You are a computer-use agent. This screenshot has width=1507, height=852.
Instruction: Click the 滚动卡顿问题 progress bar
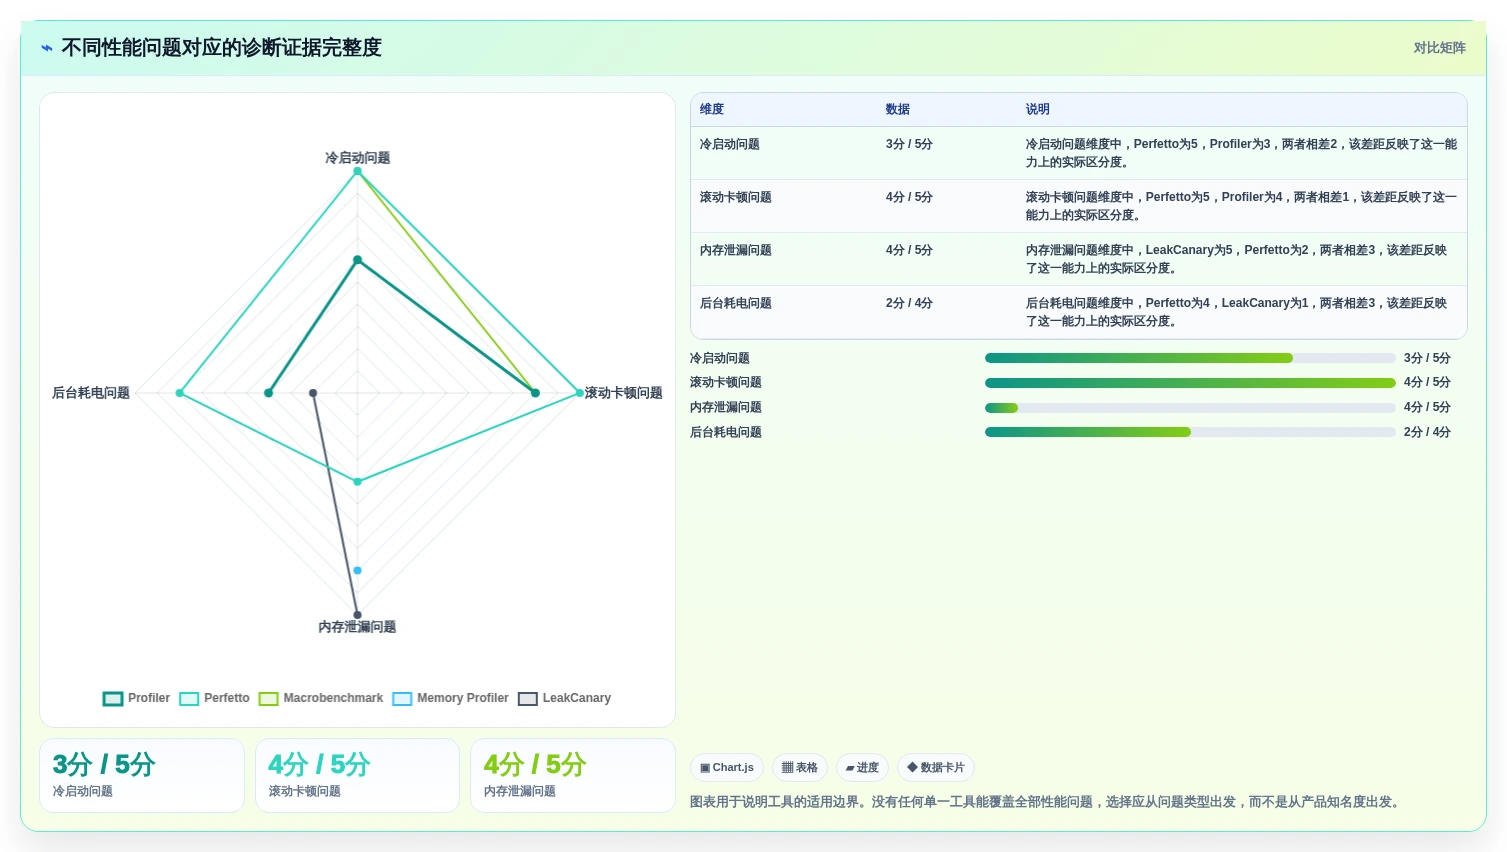click(1190, 383)
